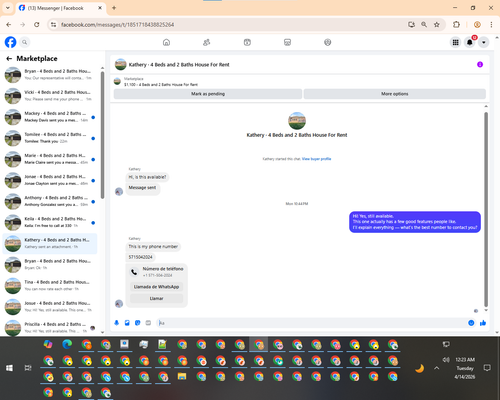Open the Chrome three-dot menu
Screen dimensions: 500x400
[491, 25]
